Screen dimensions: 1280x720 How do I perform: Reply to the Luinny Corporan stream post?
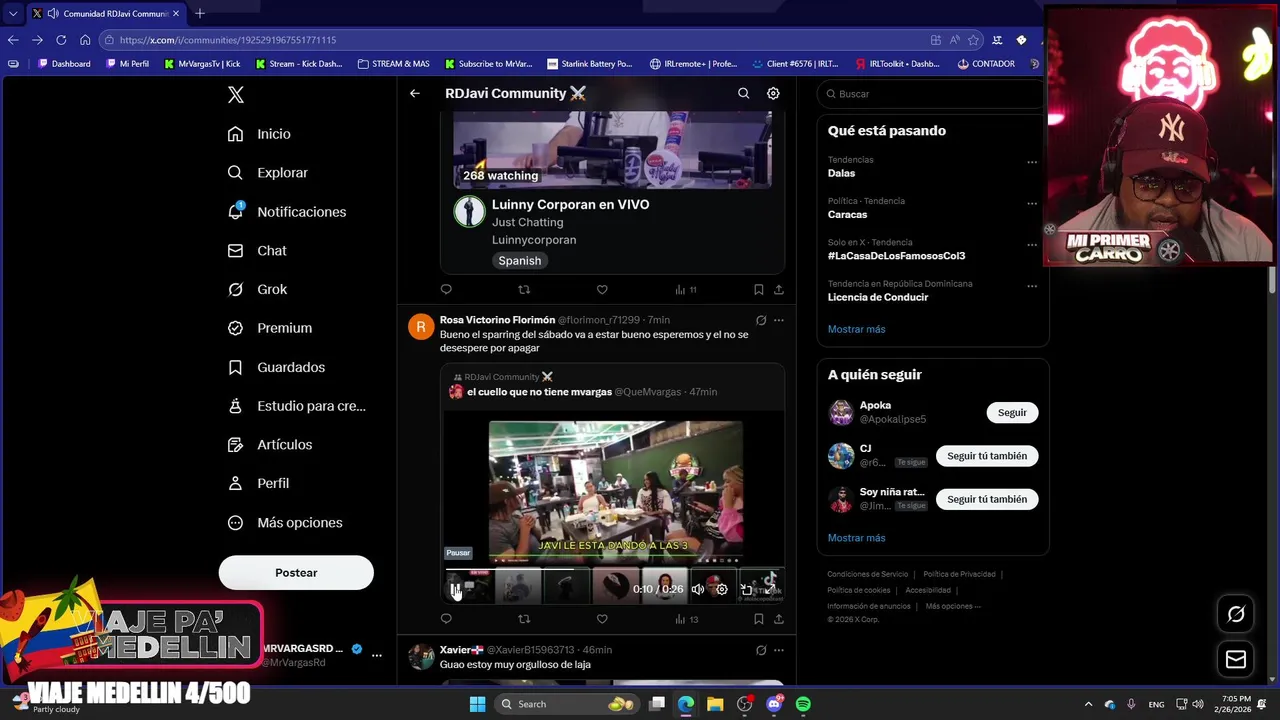pyautogui.click(x=446, y=290)
